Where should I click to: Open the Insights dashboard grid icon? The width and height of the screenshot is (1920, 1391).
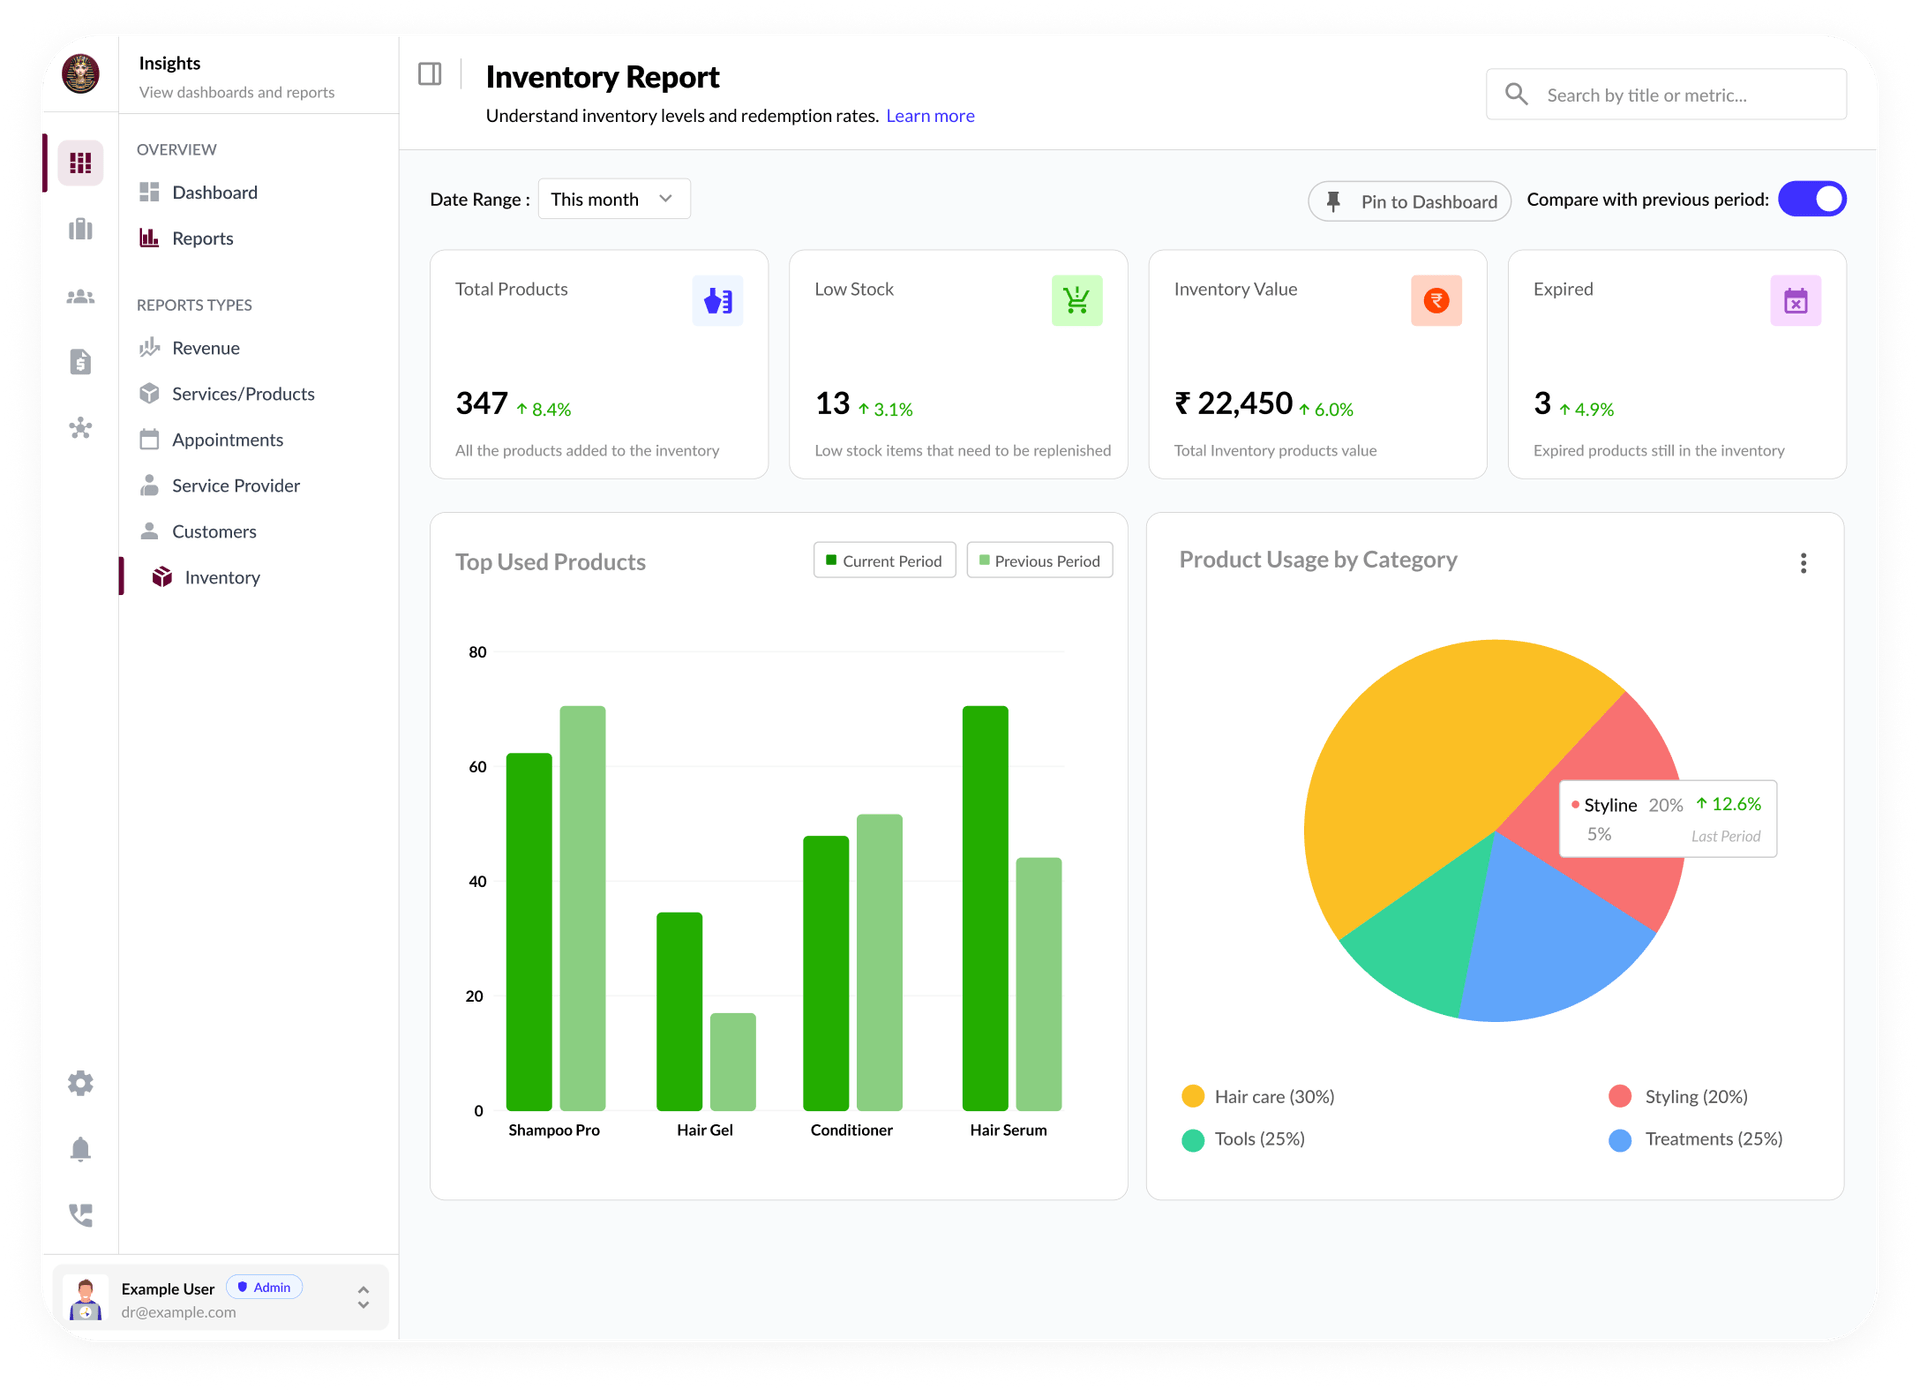click(x=80, y=162)
